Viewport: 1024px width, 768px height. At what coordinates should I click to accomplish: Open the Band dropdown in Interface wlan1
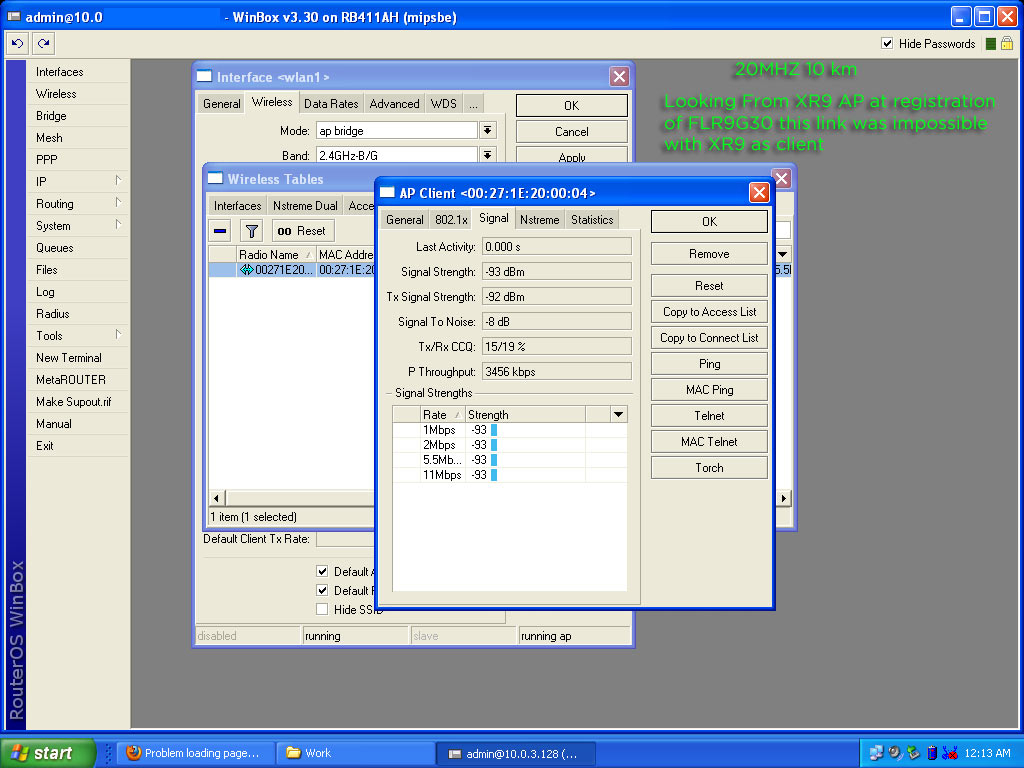[x=487, y=155]
